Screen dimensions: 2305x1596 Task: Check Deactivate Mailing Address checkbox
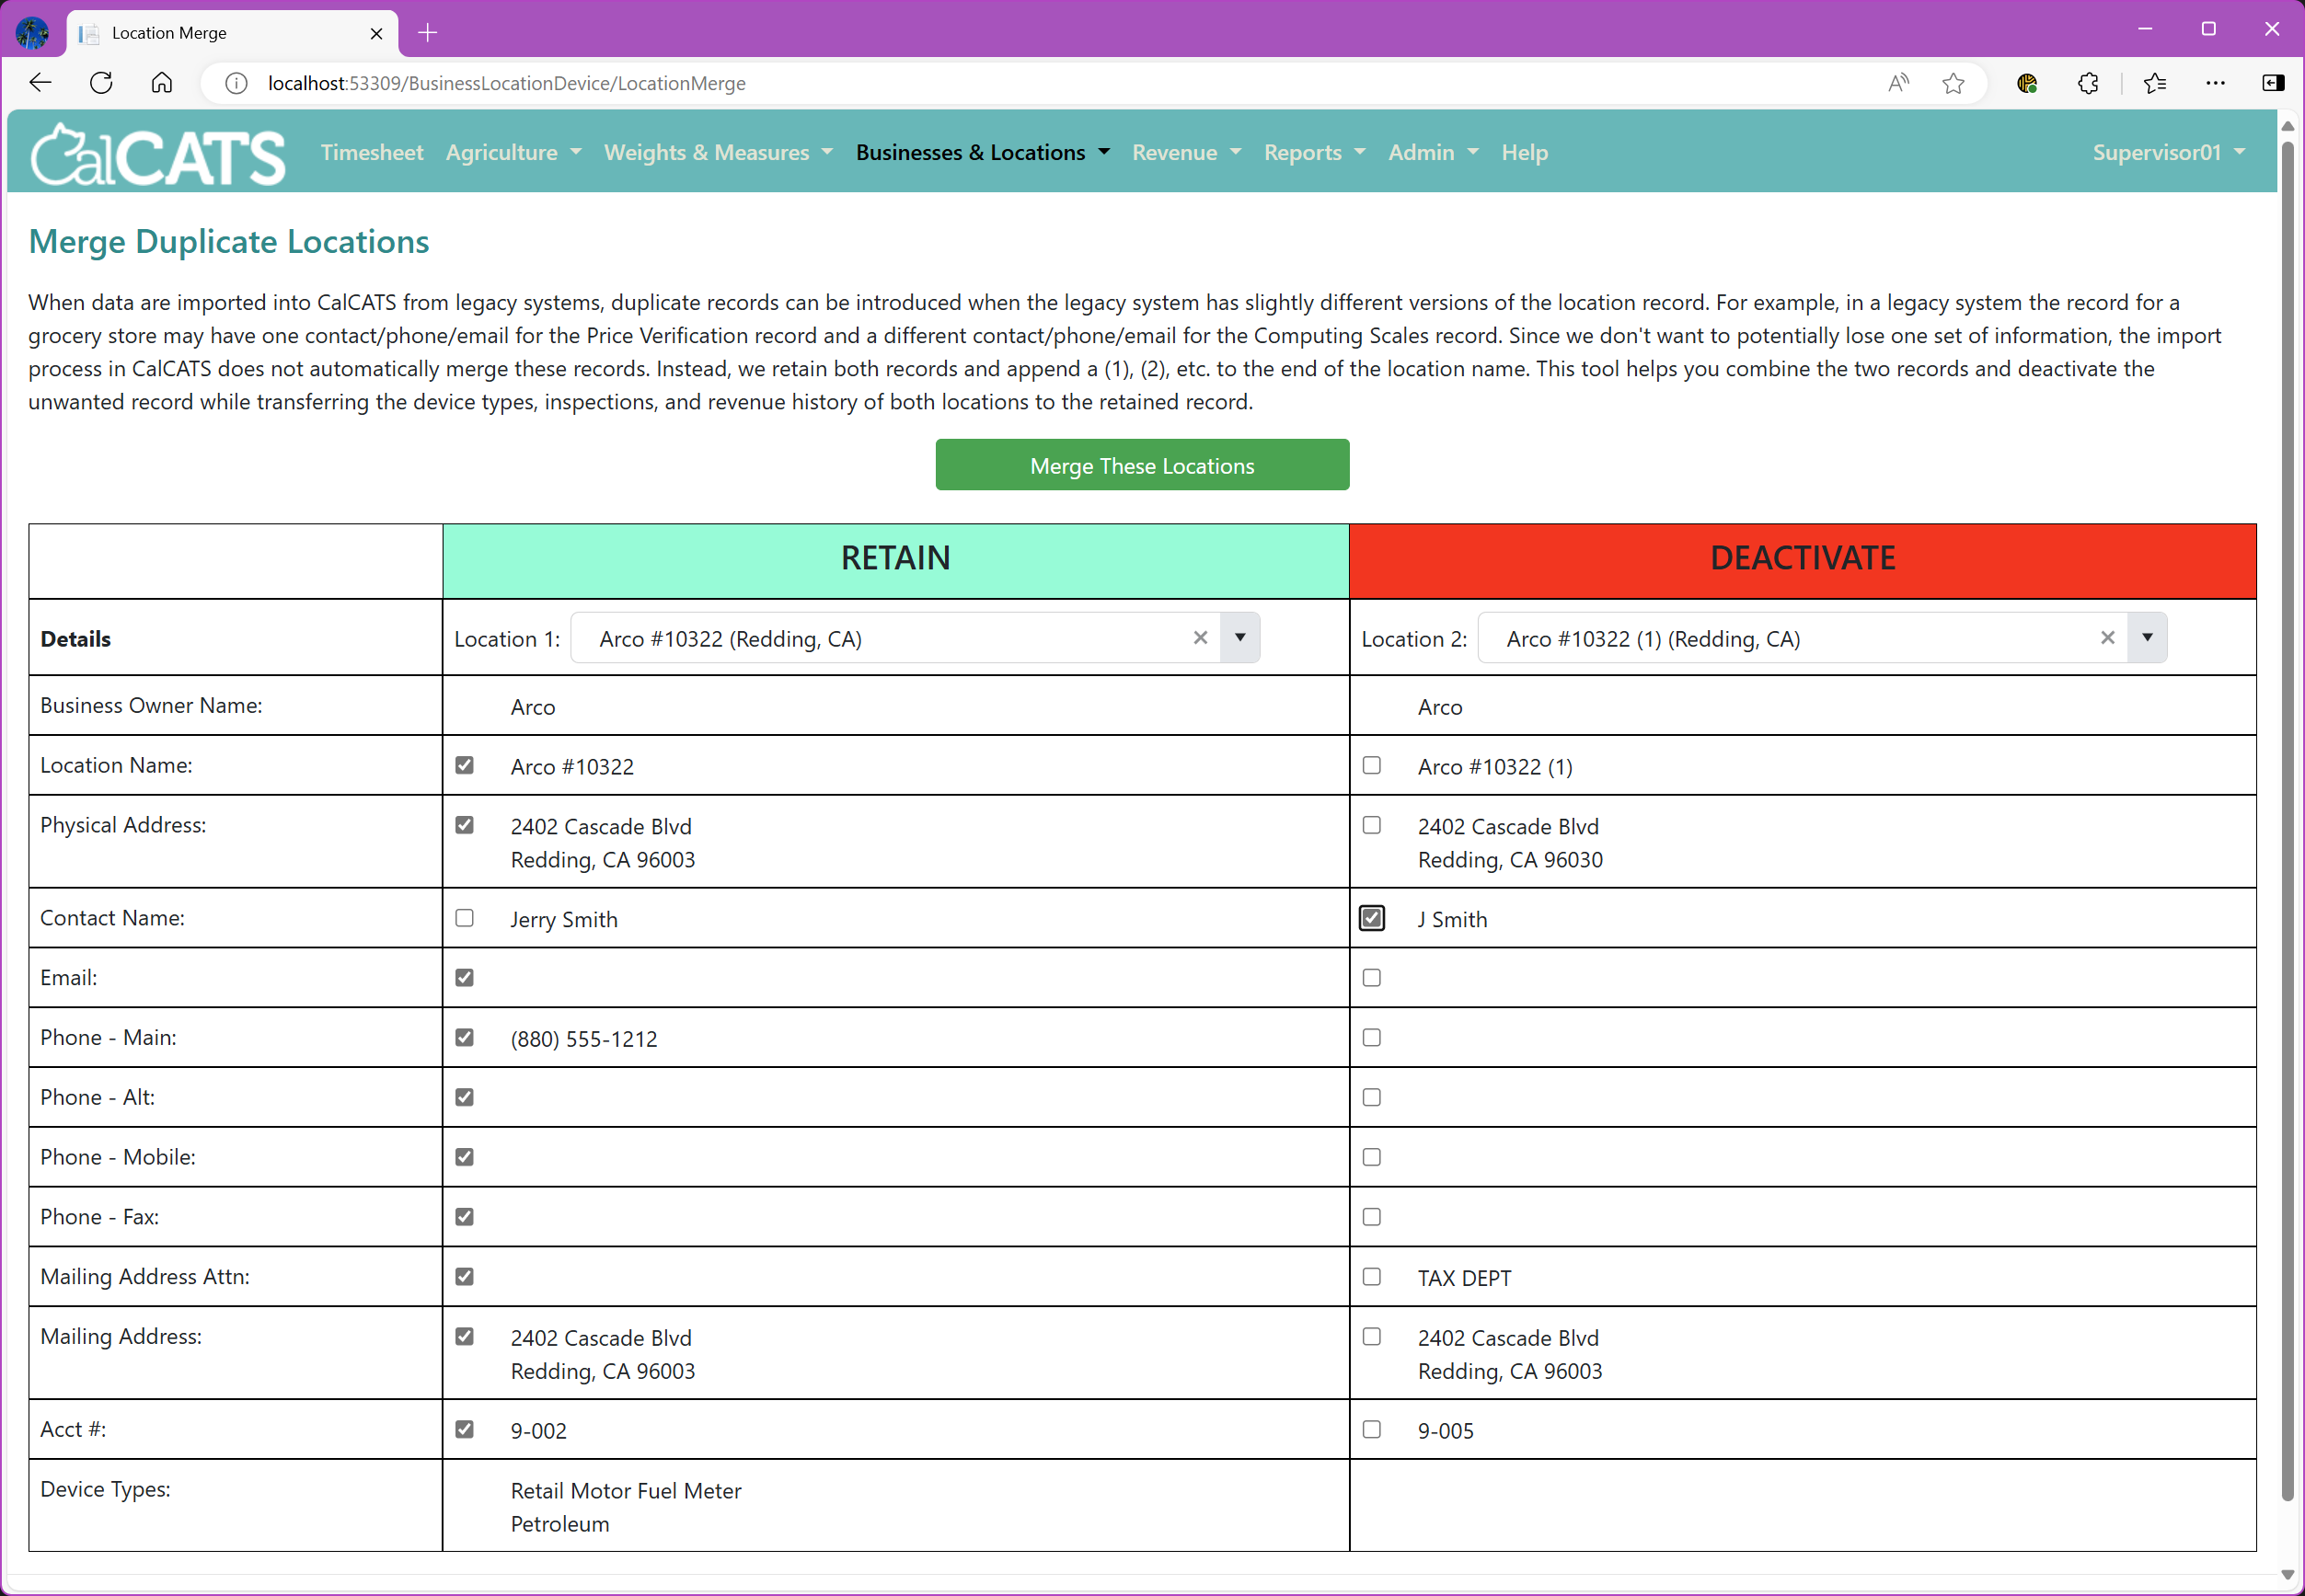(x=1371, y=1337)
